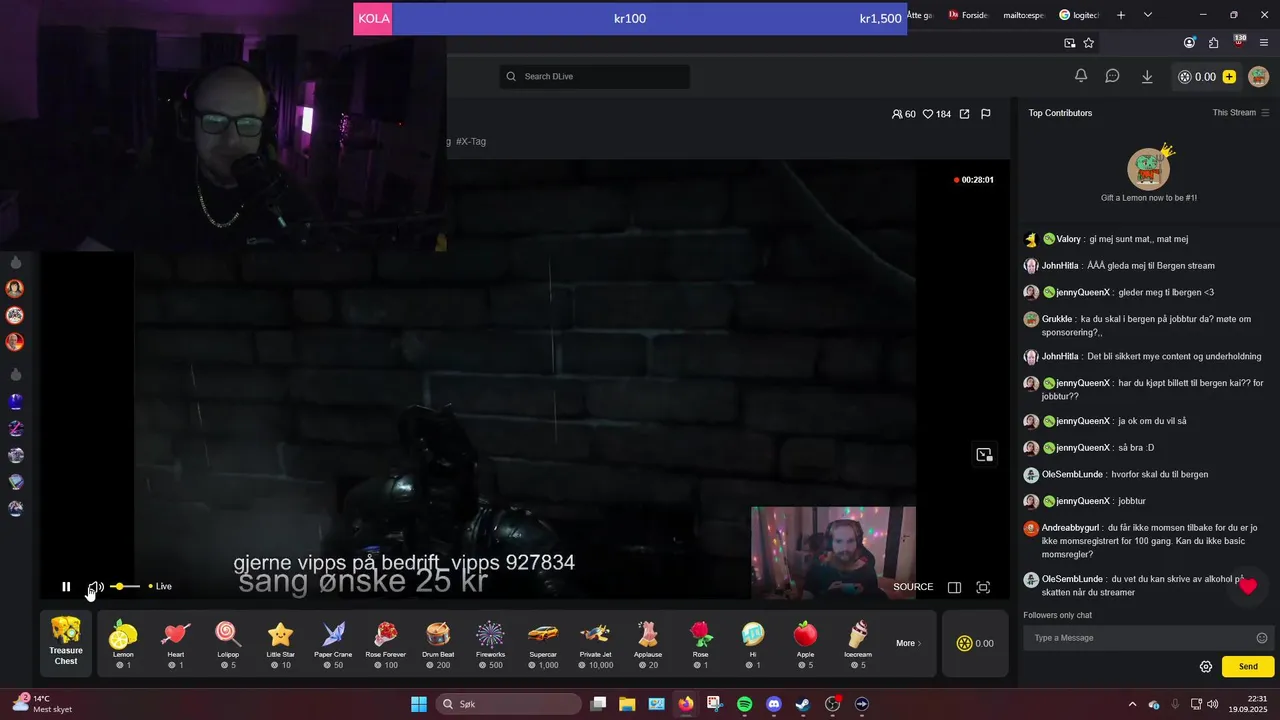This screenshot has height=720, width=1280.
Task: Send a Drum Beat gift
Action: 438,644
